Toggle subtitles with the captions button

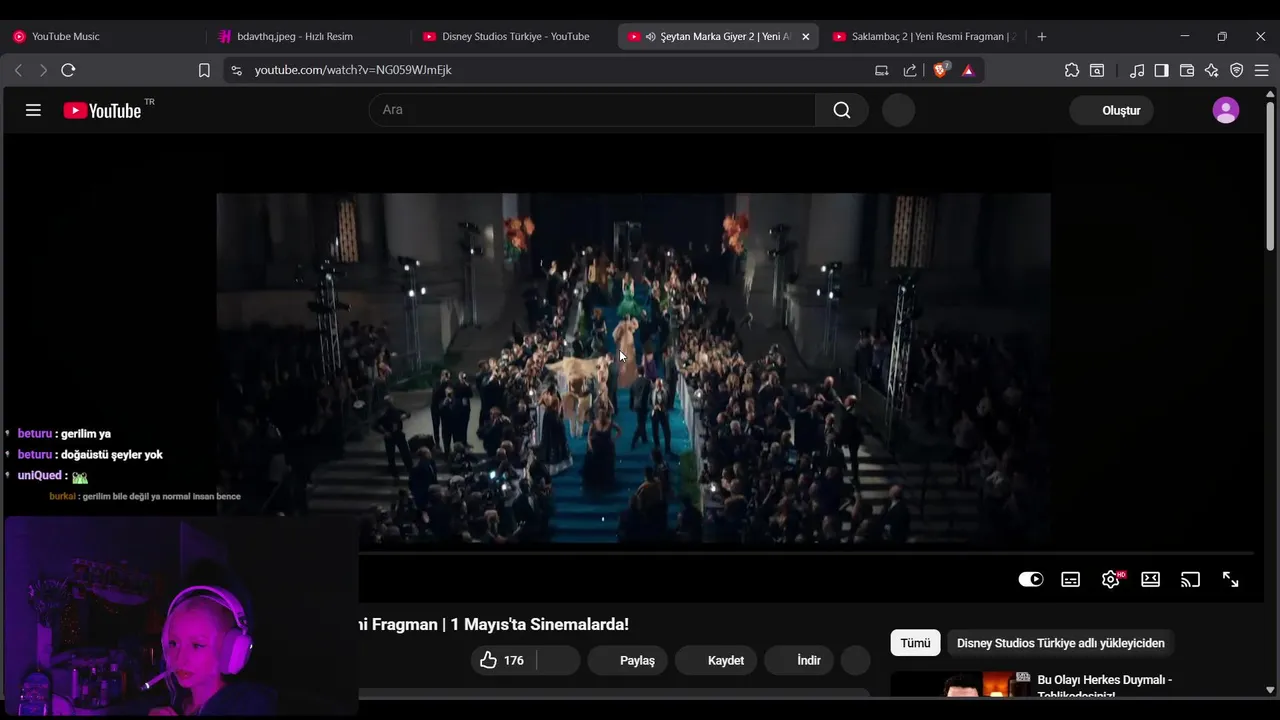tap(1070, 579)
